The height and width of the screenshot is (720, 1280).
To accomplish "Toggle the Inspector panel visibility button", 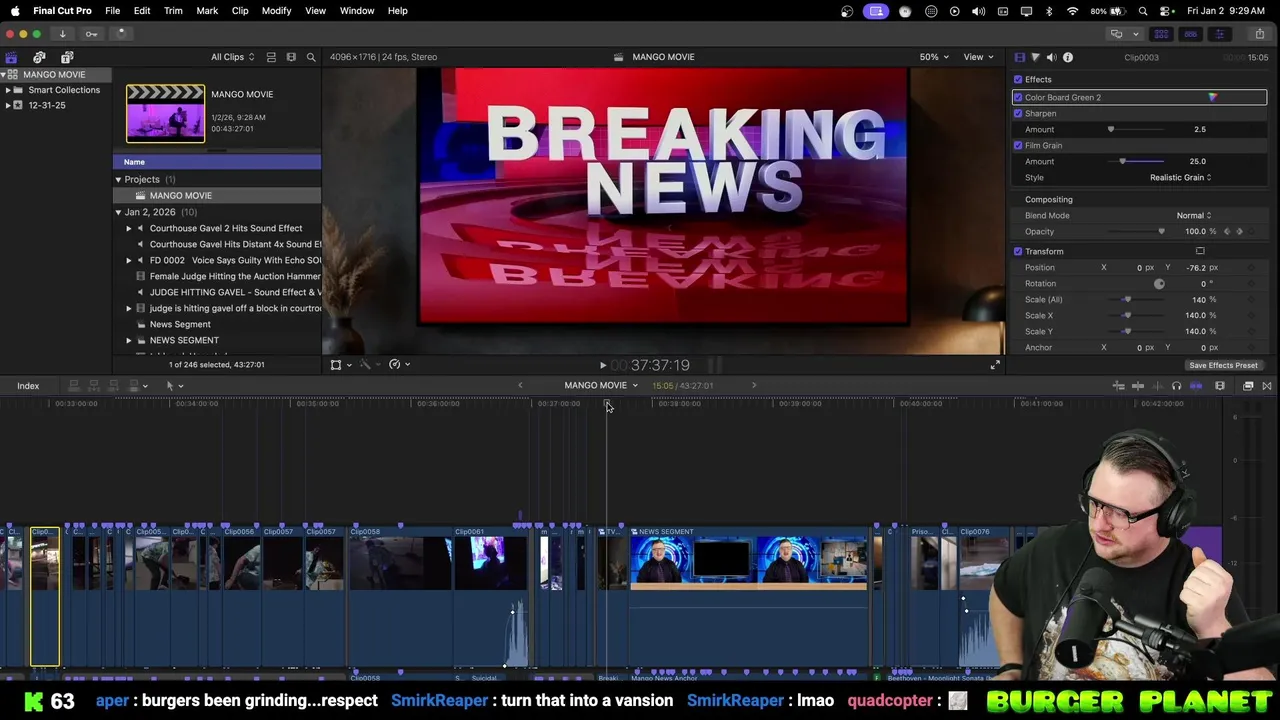I will click(1219, 34).
